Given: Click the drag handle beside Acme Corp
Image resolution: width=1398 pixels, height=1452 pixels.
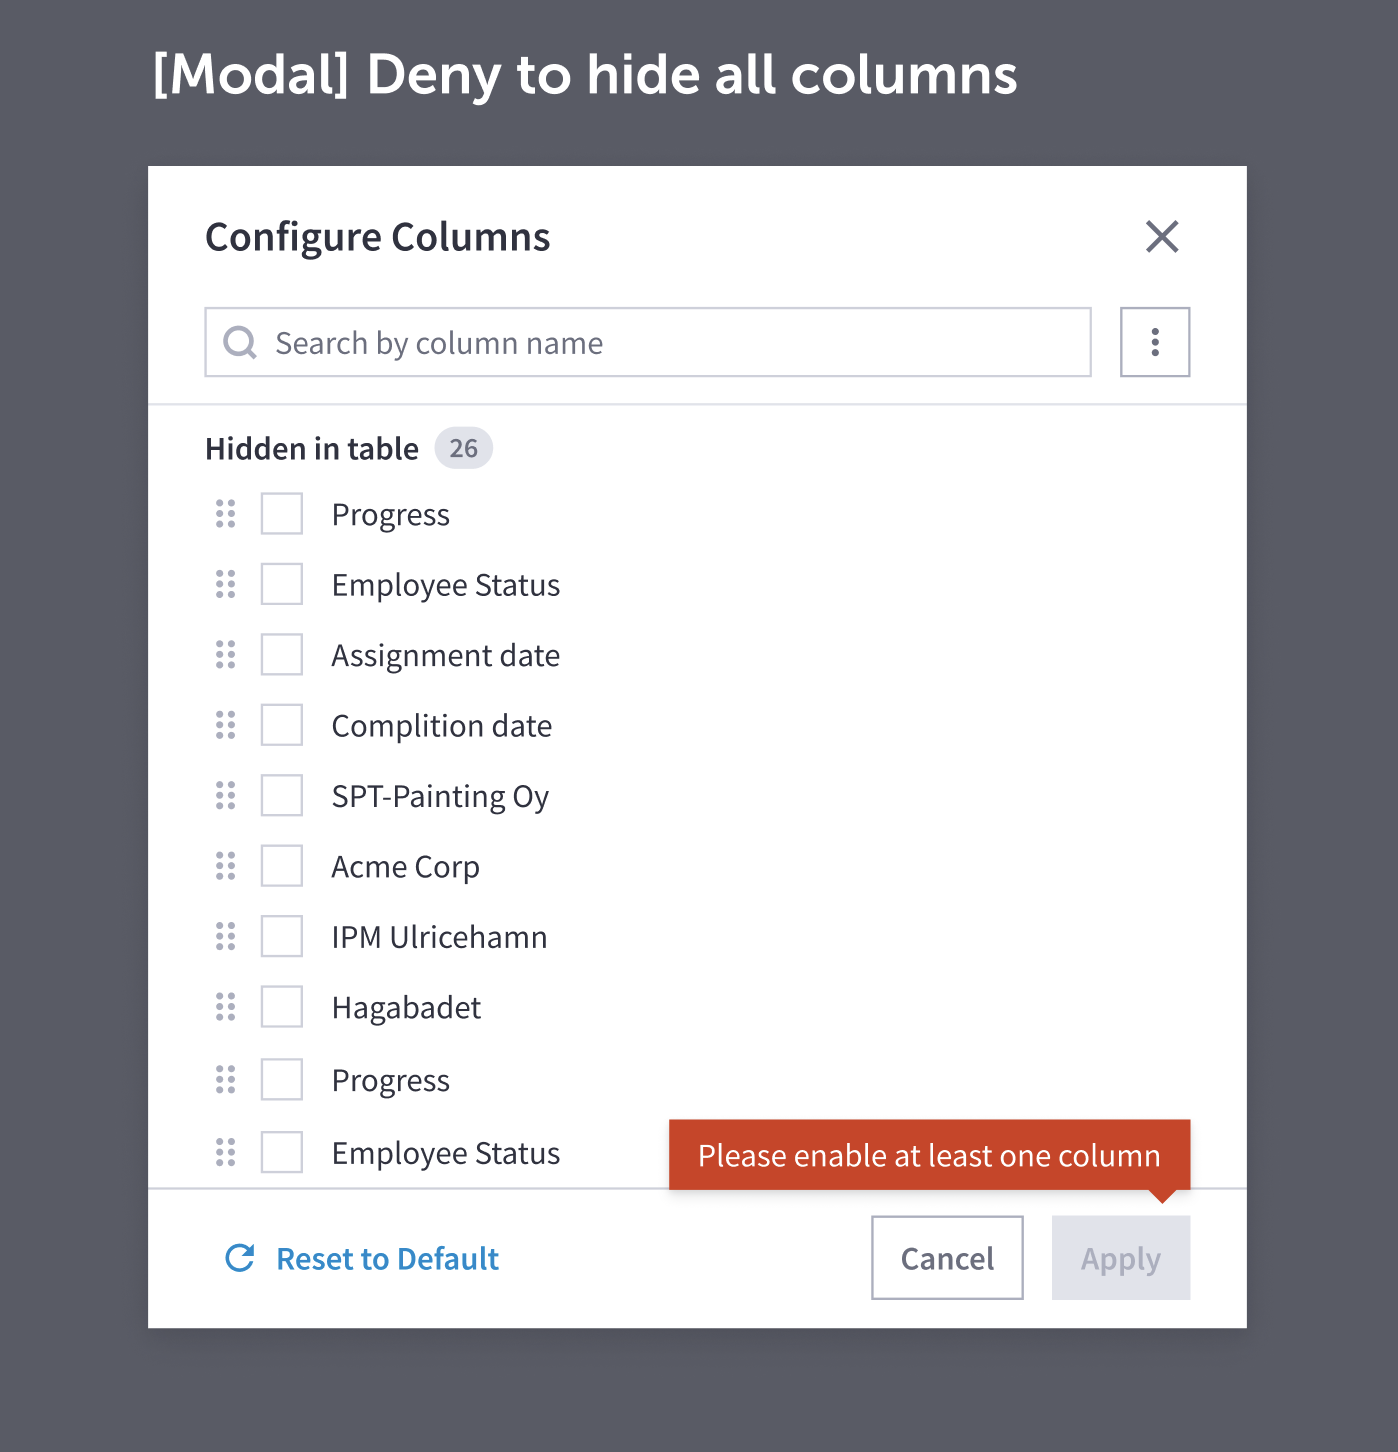Looking at the screenshot, I should tap(224, 865).
